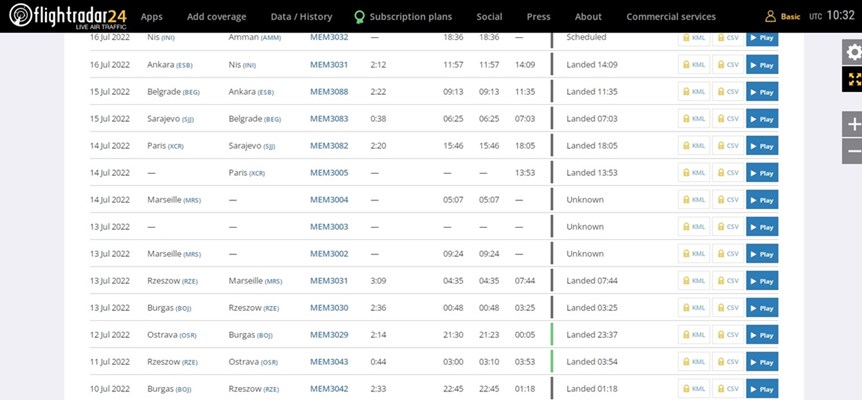Open About menu item
This screenshot has width=862, height=400.
click(588, 16)
